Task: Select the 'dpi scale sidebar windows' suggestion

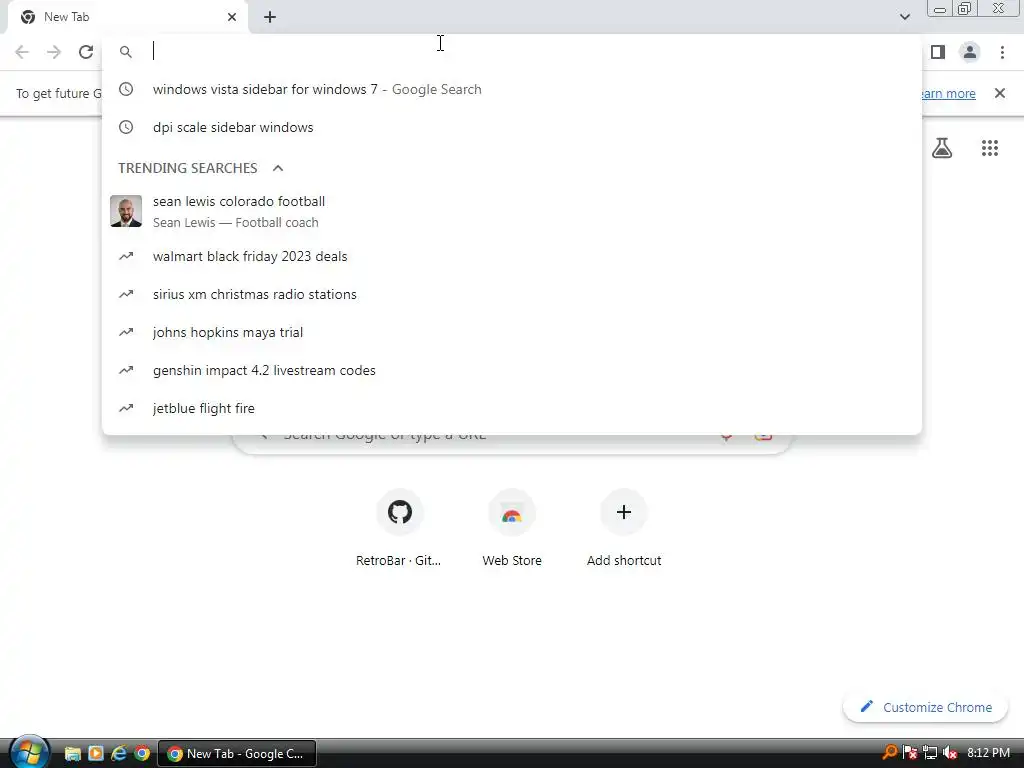Action: (511, 127)
